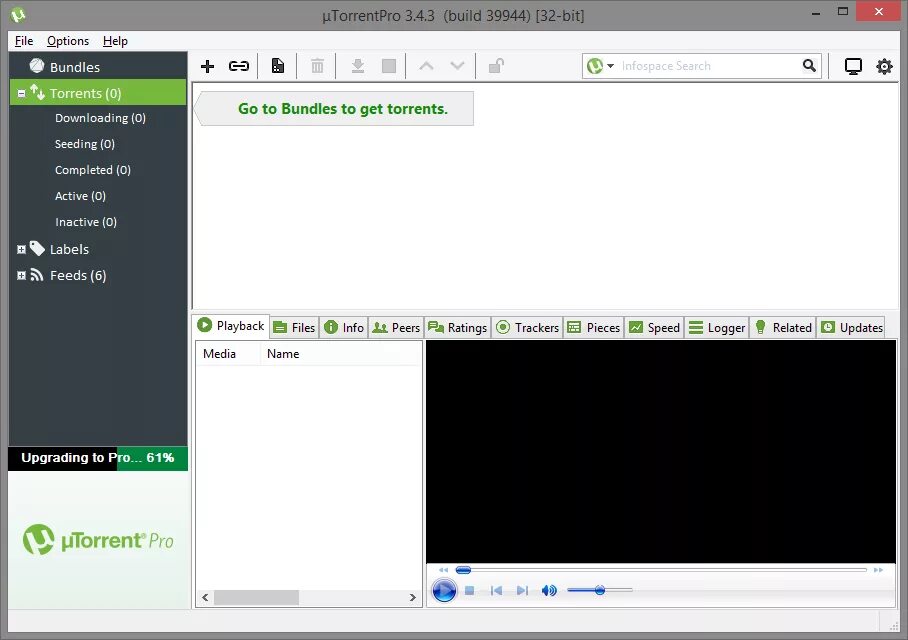Click the Stop Torrent square icon
908x640 pixels.
click(x=389, y=66)
